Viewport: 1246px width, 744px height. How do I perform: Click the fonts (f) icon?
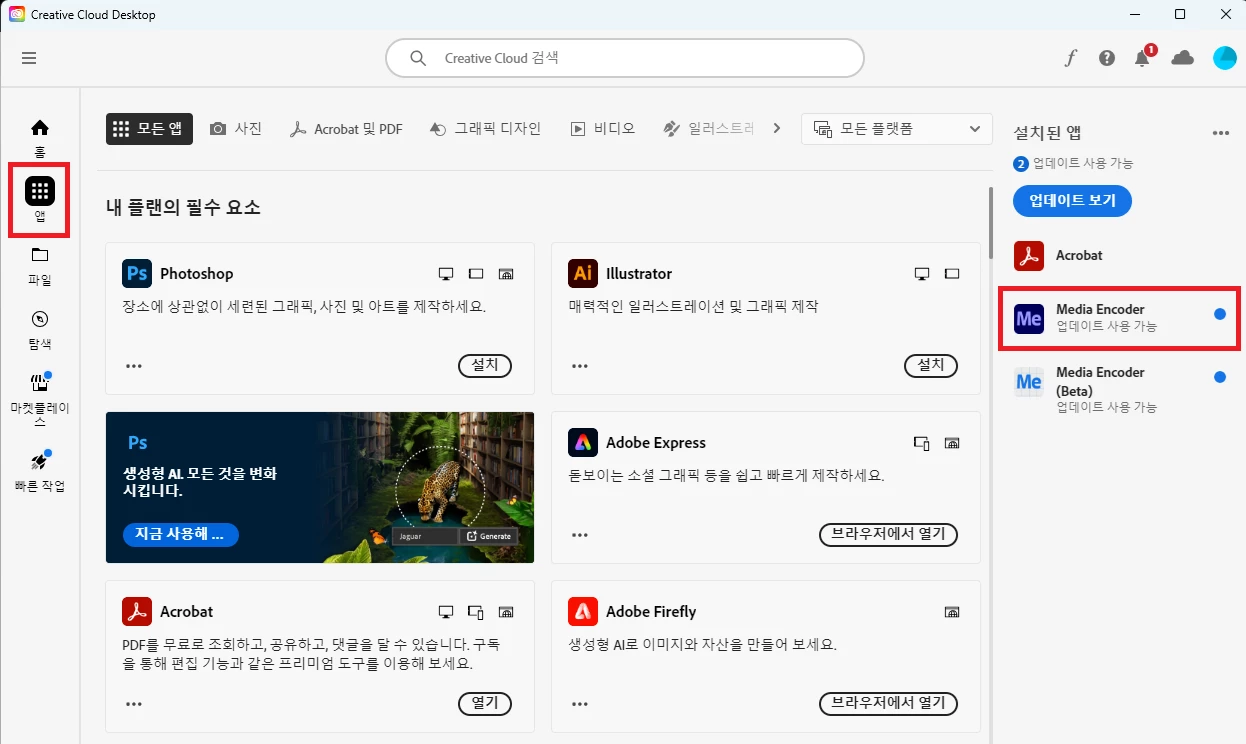point(1070,58)
